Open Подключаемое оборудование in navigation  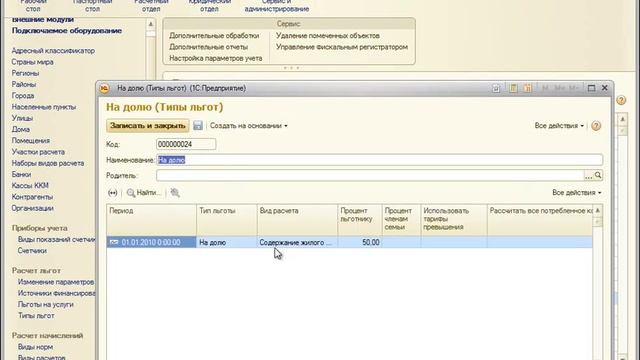67,31
